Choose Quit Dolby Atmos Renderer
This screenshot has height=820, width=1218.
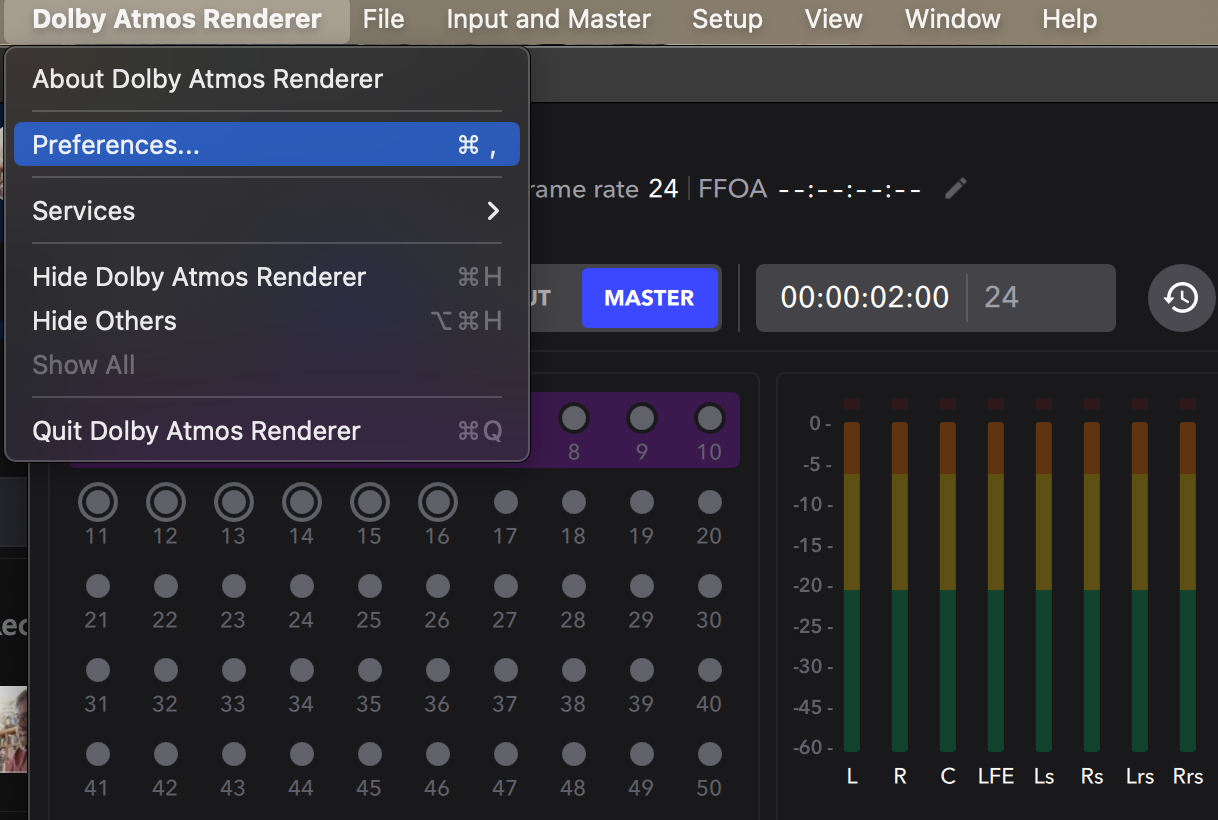point(267,431)
